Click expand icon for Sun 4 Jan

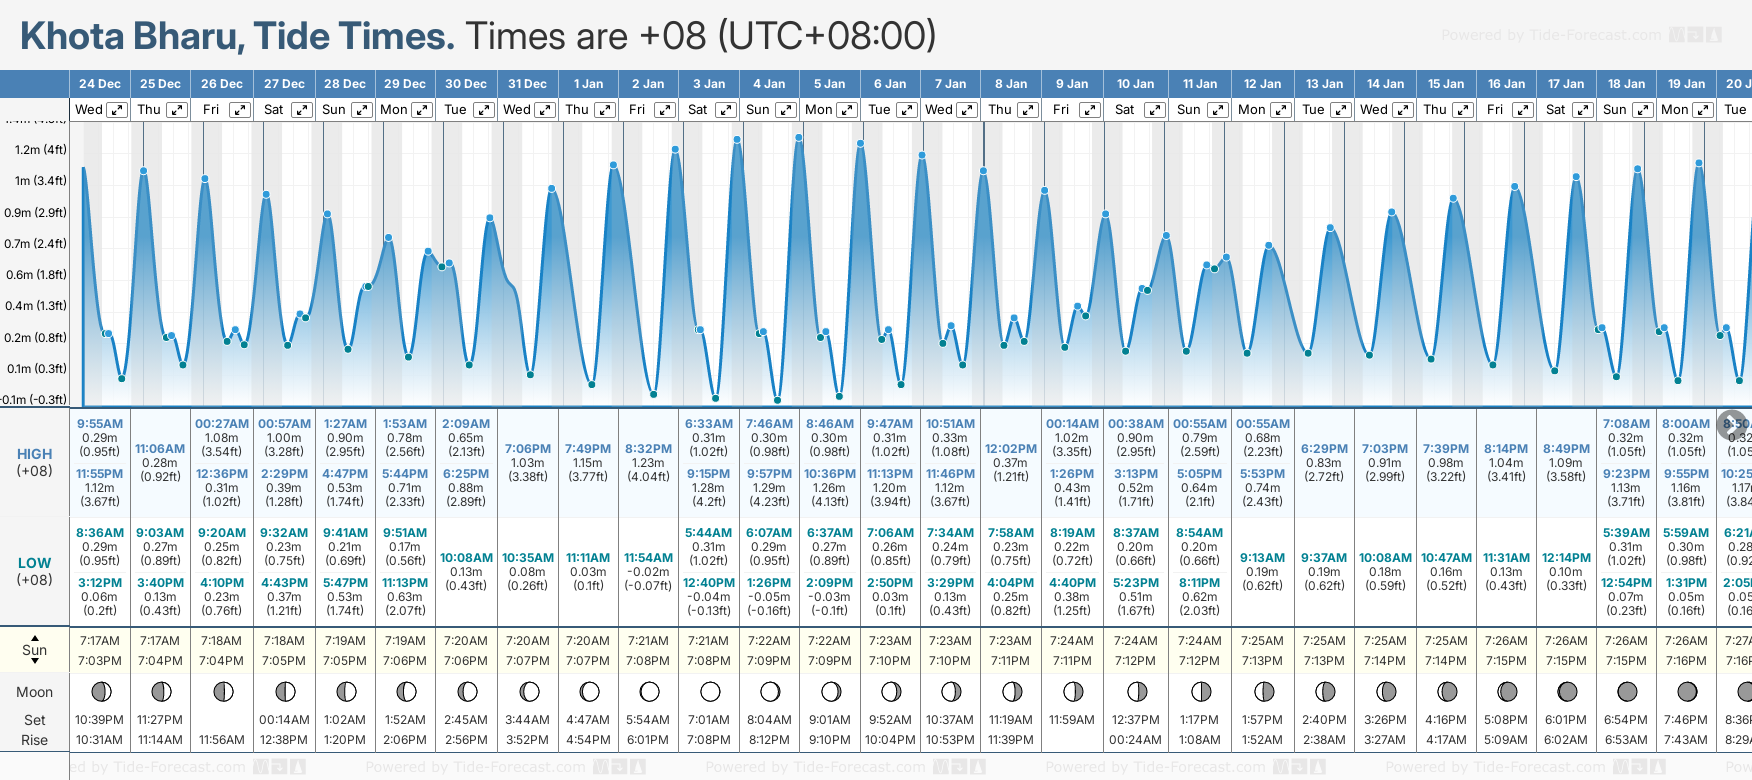pyautogui.click(x=786, y=110)
